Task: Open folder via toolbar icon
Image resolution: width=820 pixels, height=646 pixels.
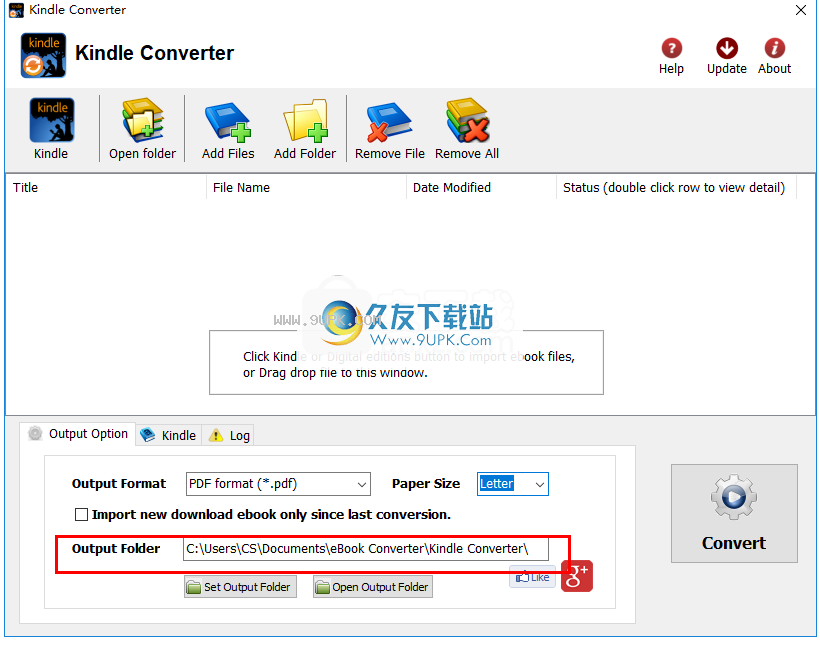Action: click(x=143, y=120)
